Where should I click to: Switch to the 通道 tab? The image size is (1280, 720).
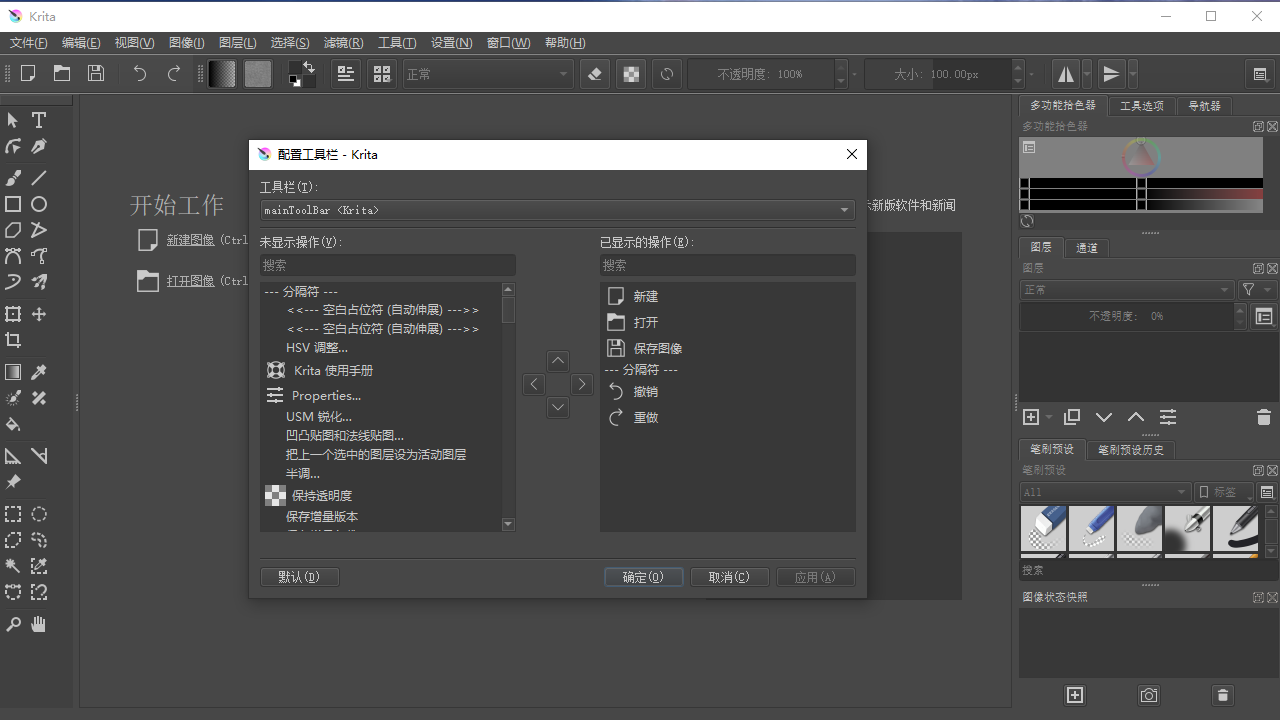(1086, 247)
